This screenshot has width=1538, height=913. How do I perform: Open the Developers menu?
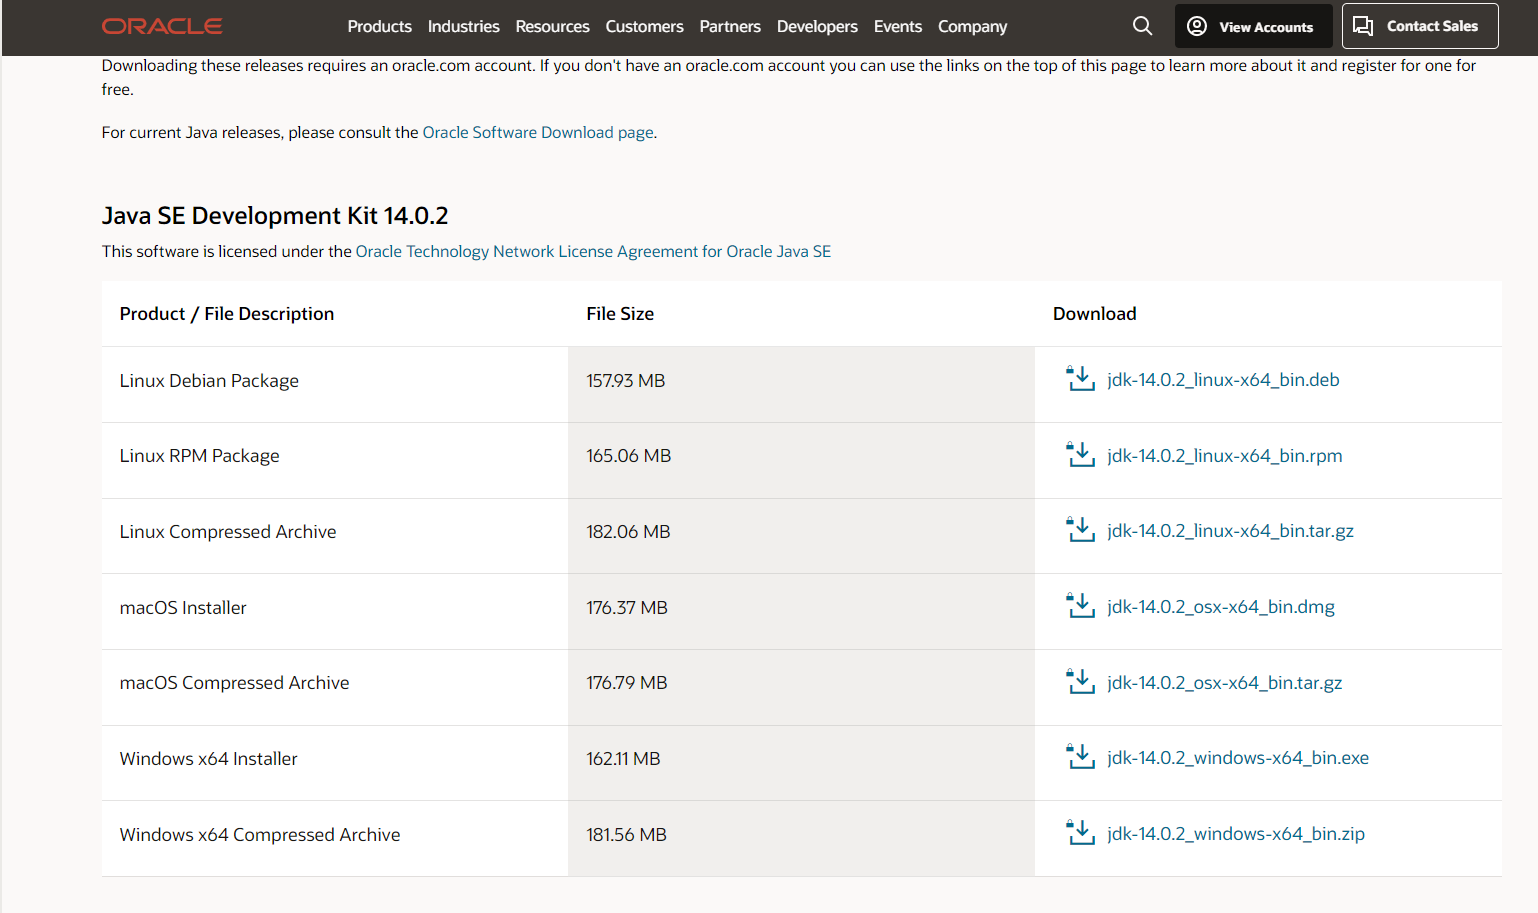817,26
